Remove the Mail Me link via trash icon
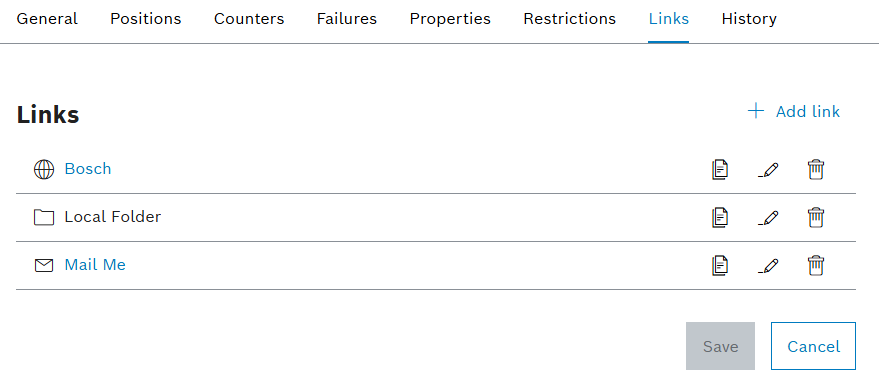Image resolution: width=879 pixels, height=389 pixels. tap(816, 265)
